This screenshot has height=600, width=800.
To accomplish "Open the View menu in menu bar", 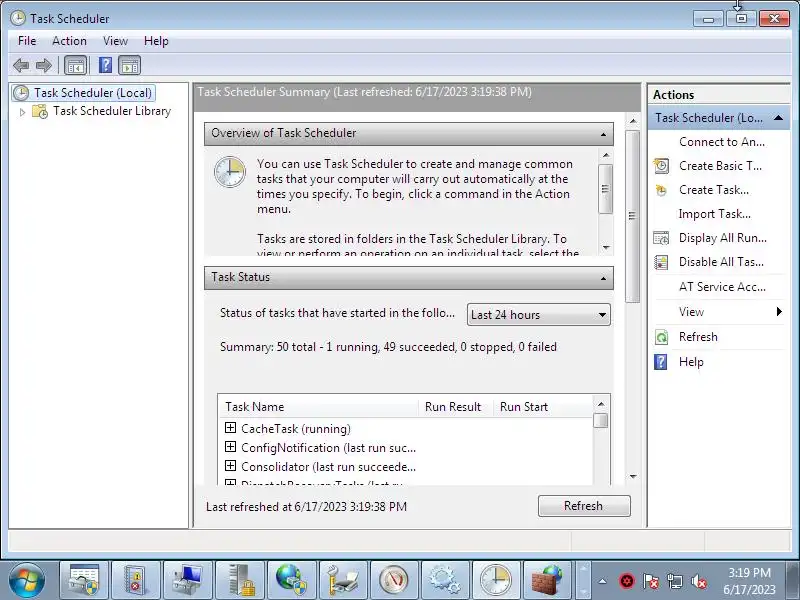I will 115,41.
